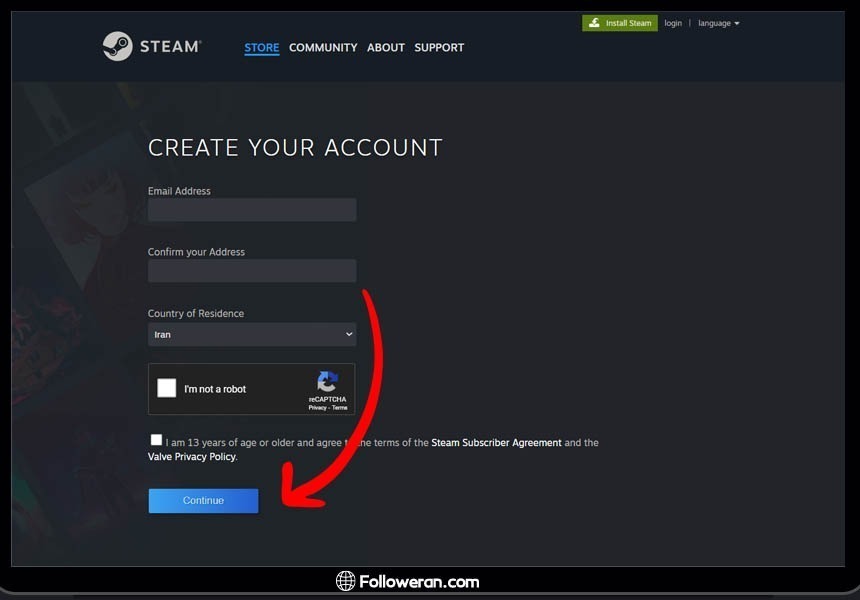860x600 pixels.
Task: Open the SUPPORT menu item
Action: tap(439, 47)
